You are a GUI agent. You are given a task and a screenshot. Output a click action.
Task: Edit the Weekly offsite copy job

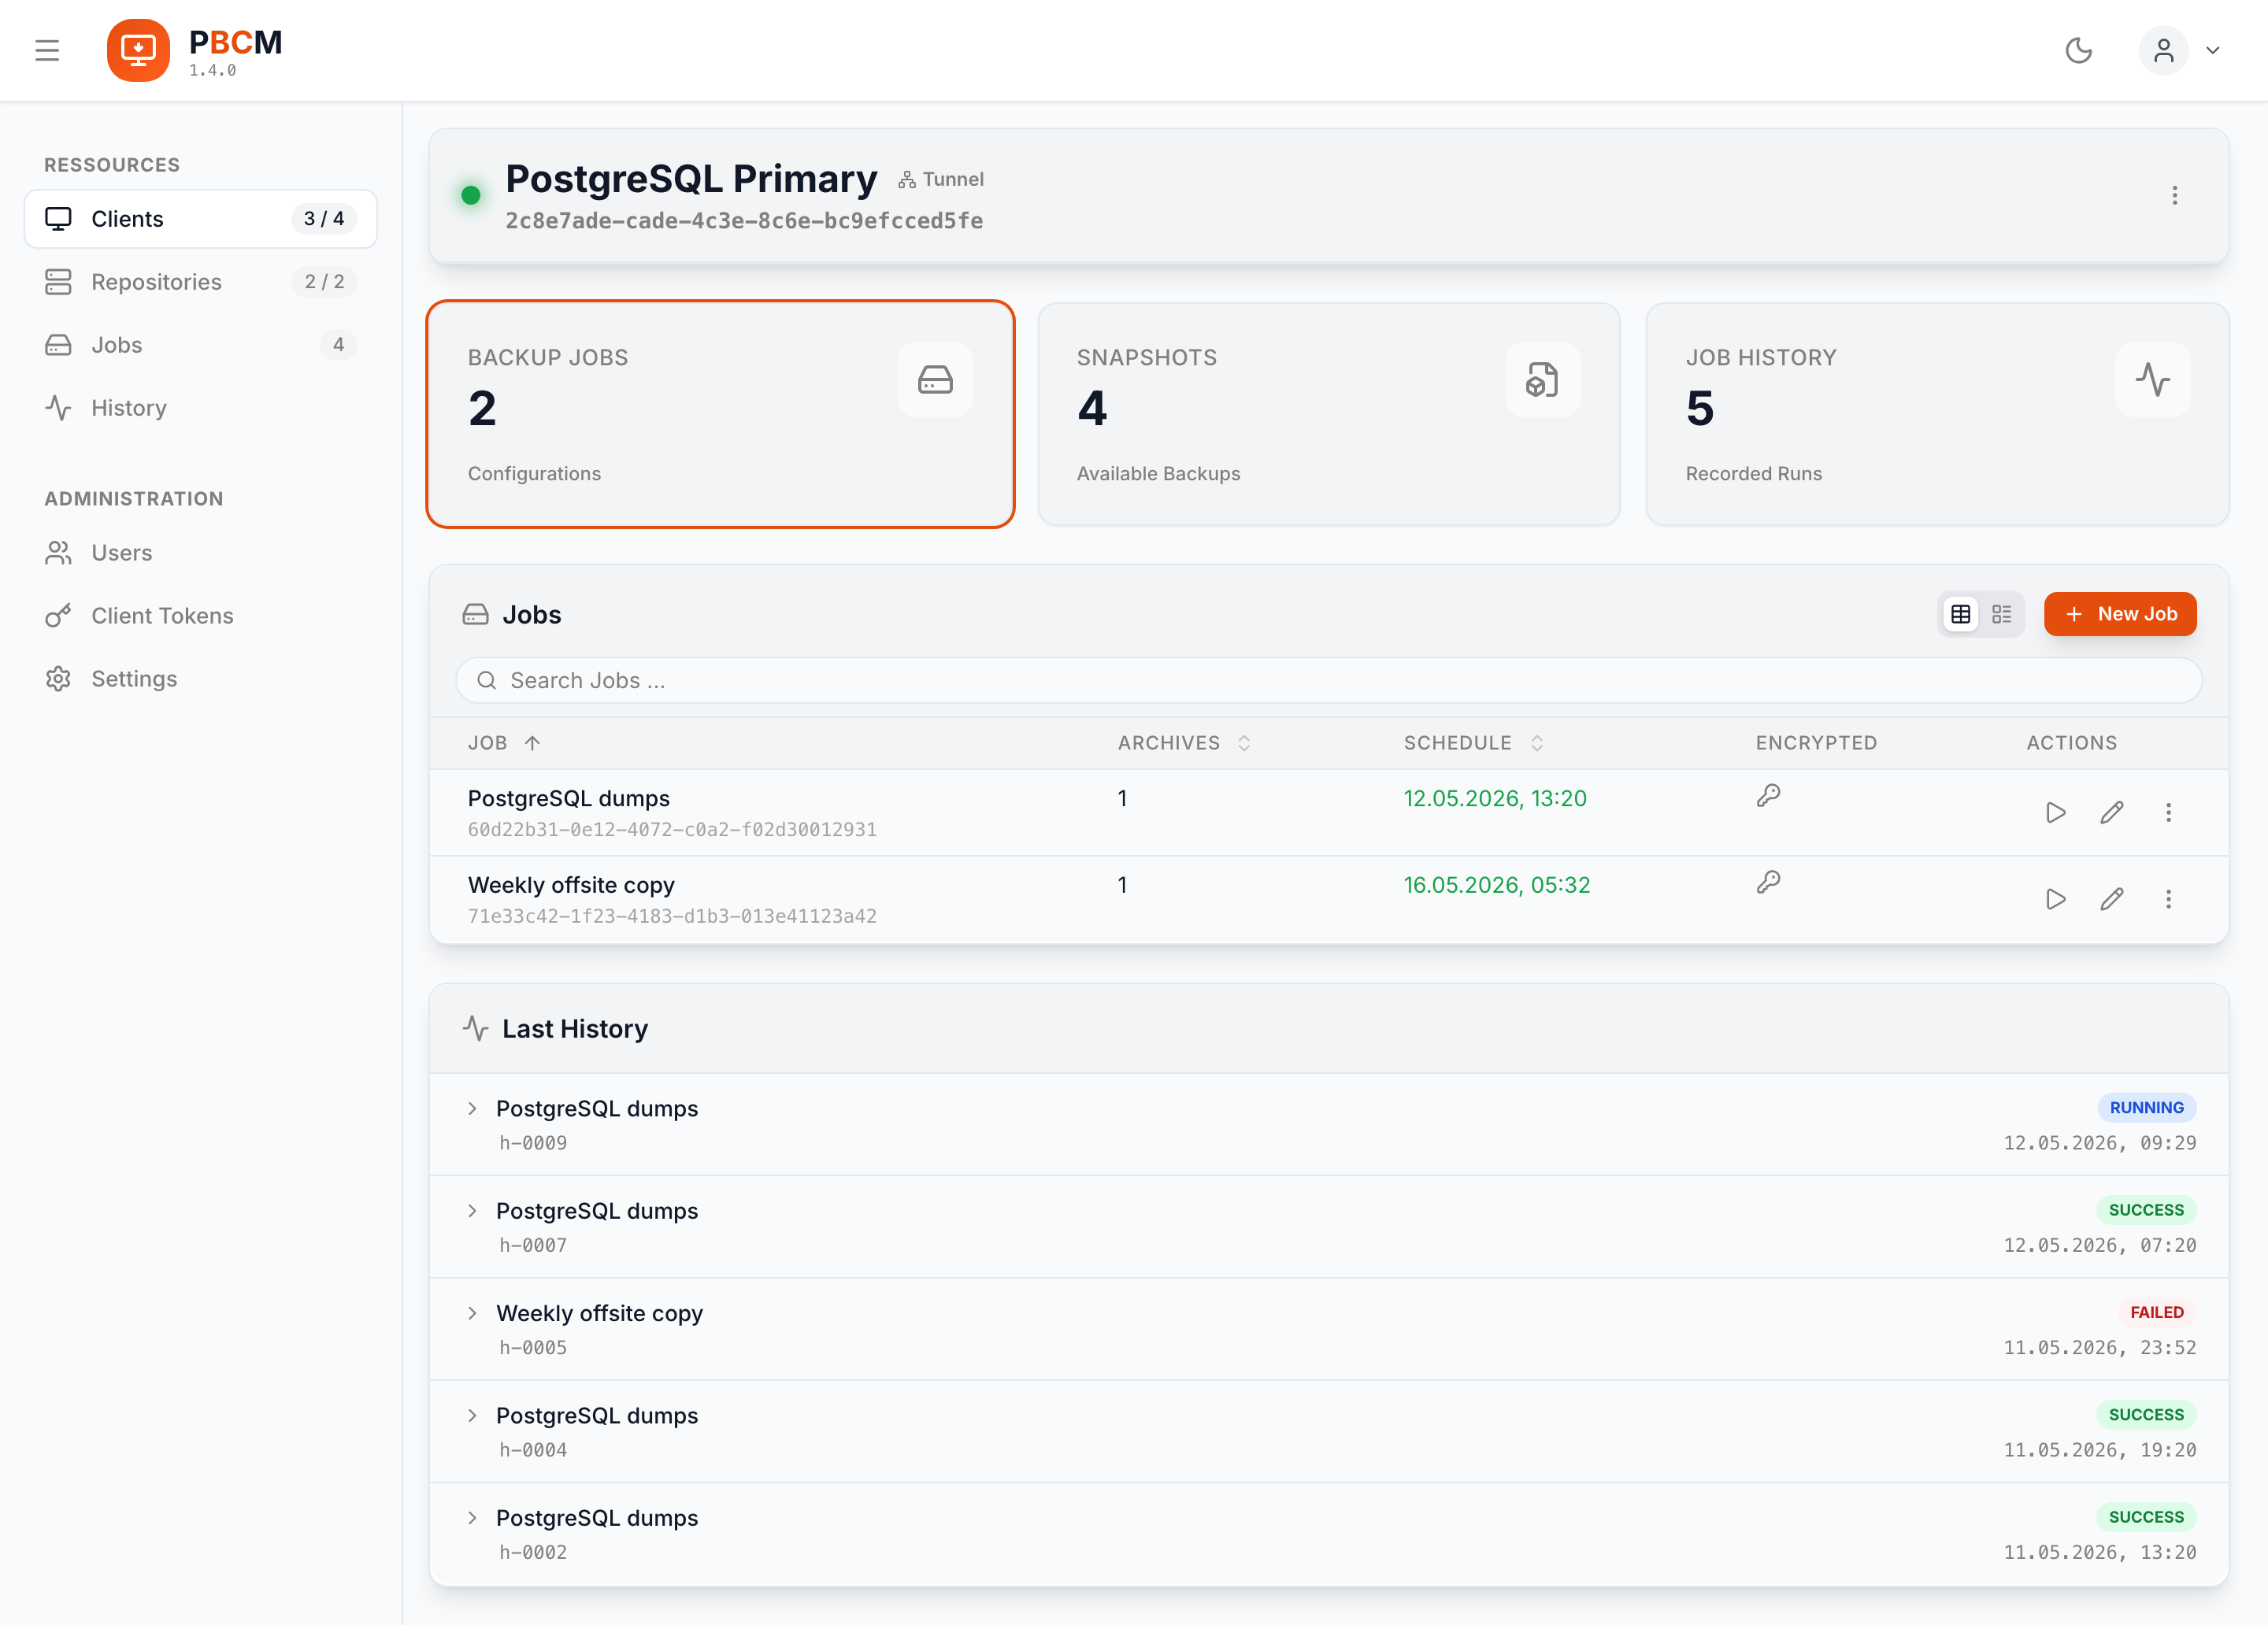pyautogui.click(x=2112, y=900)
